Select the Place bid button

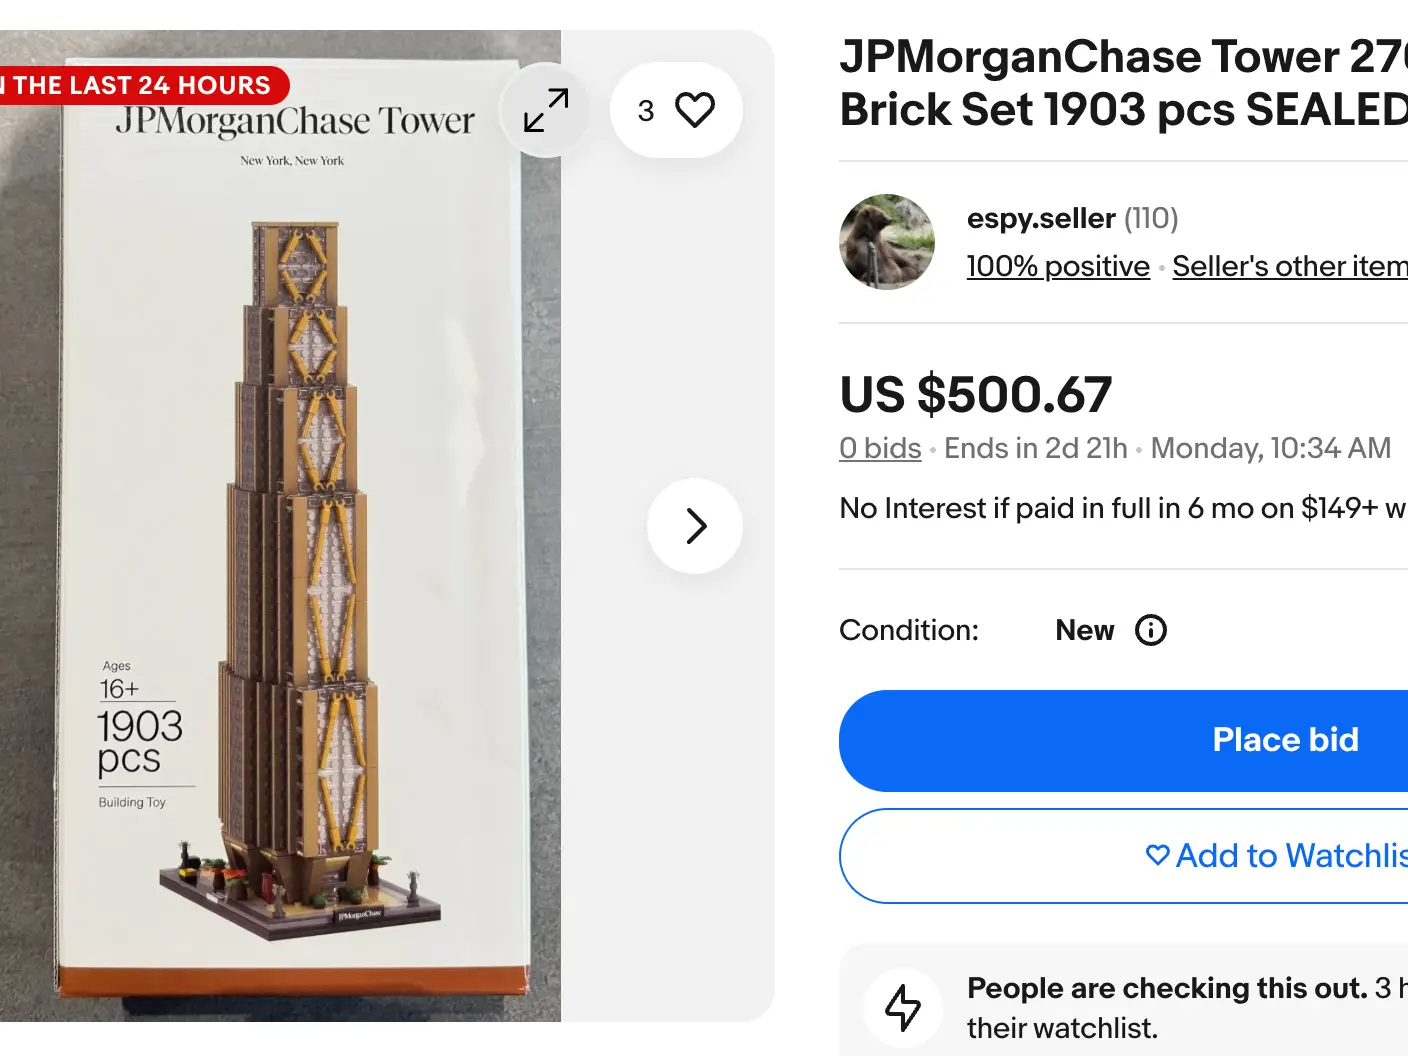pos(1285,740)
